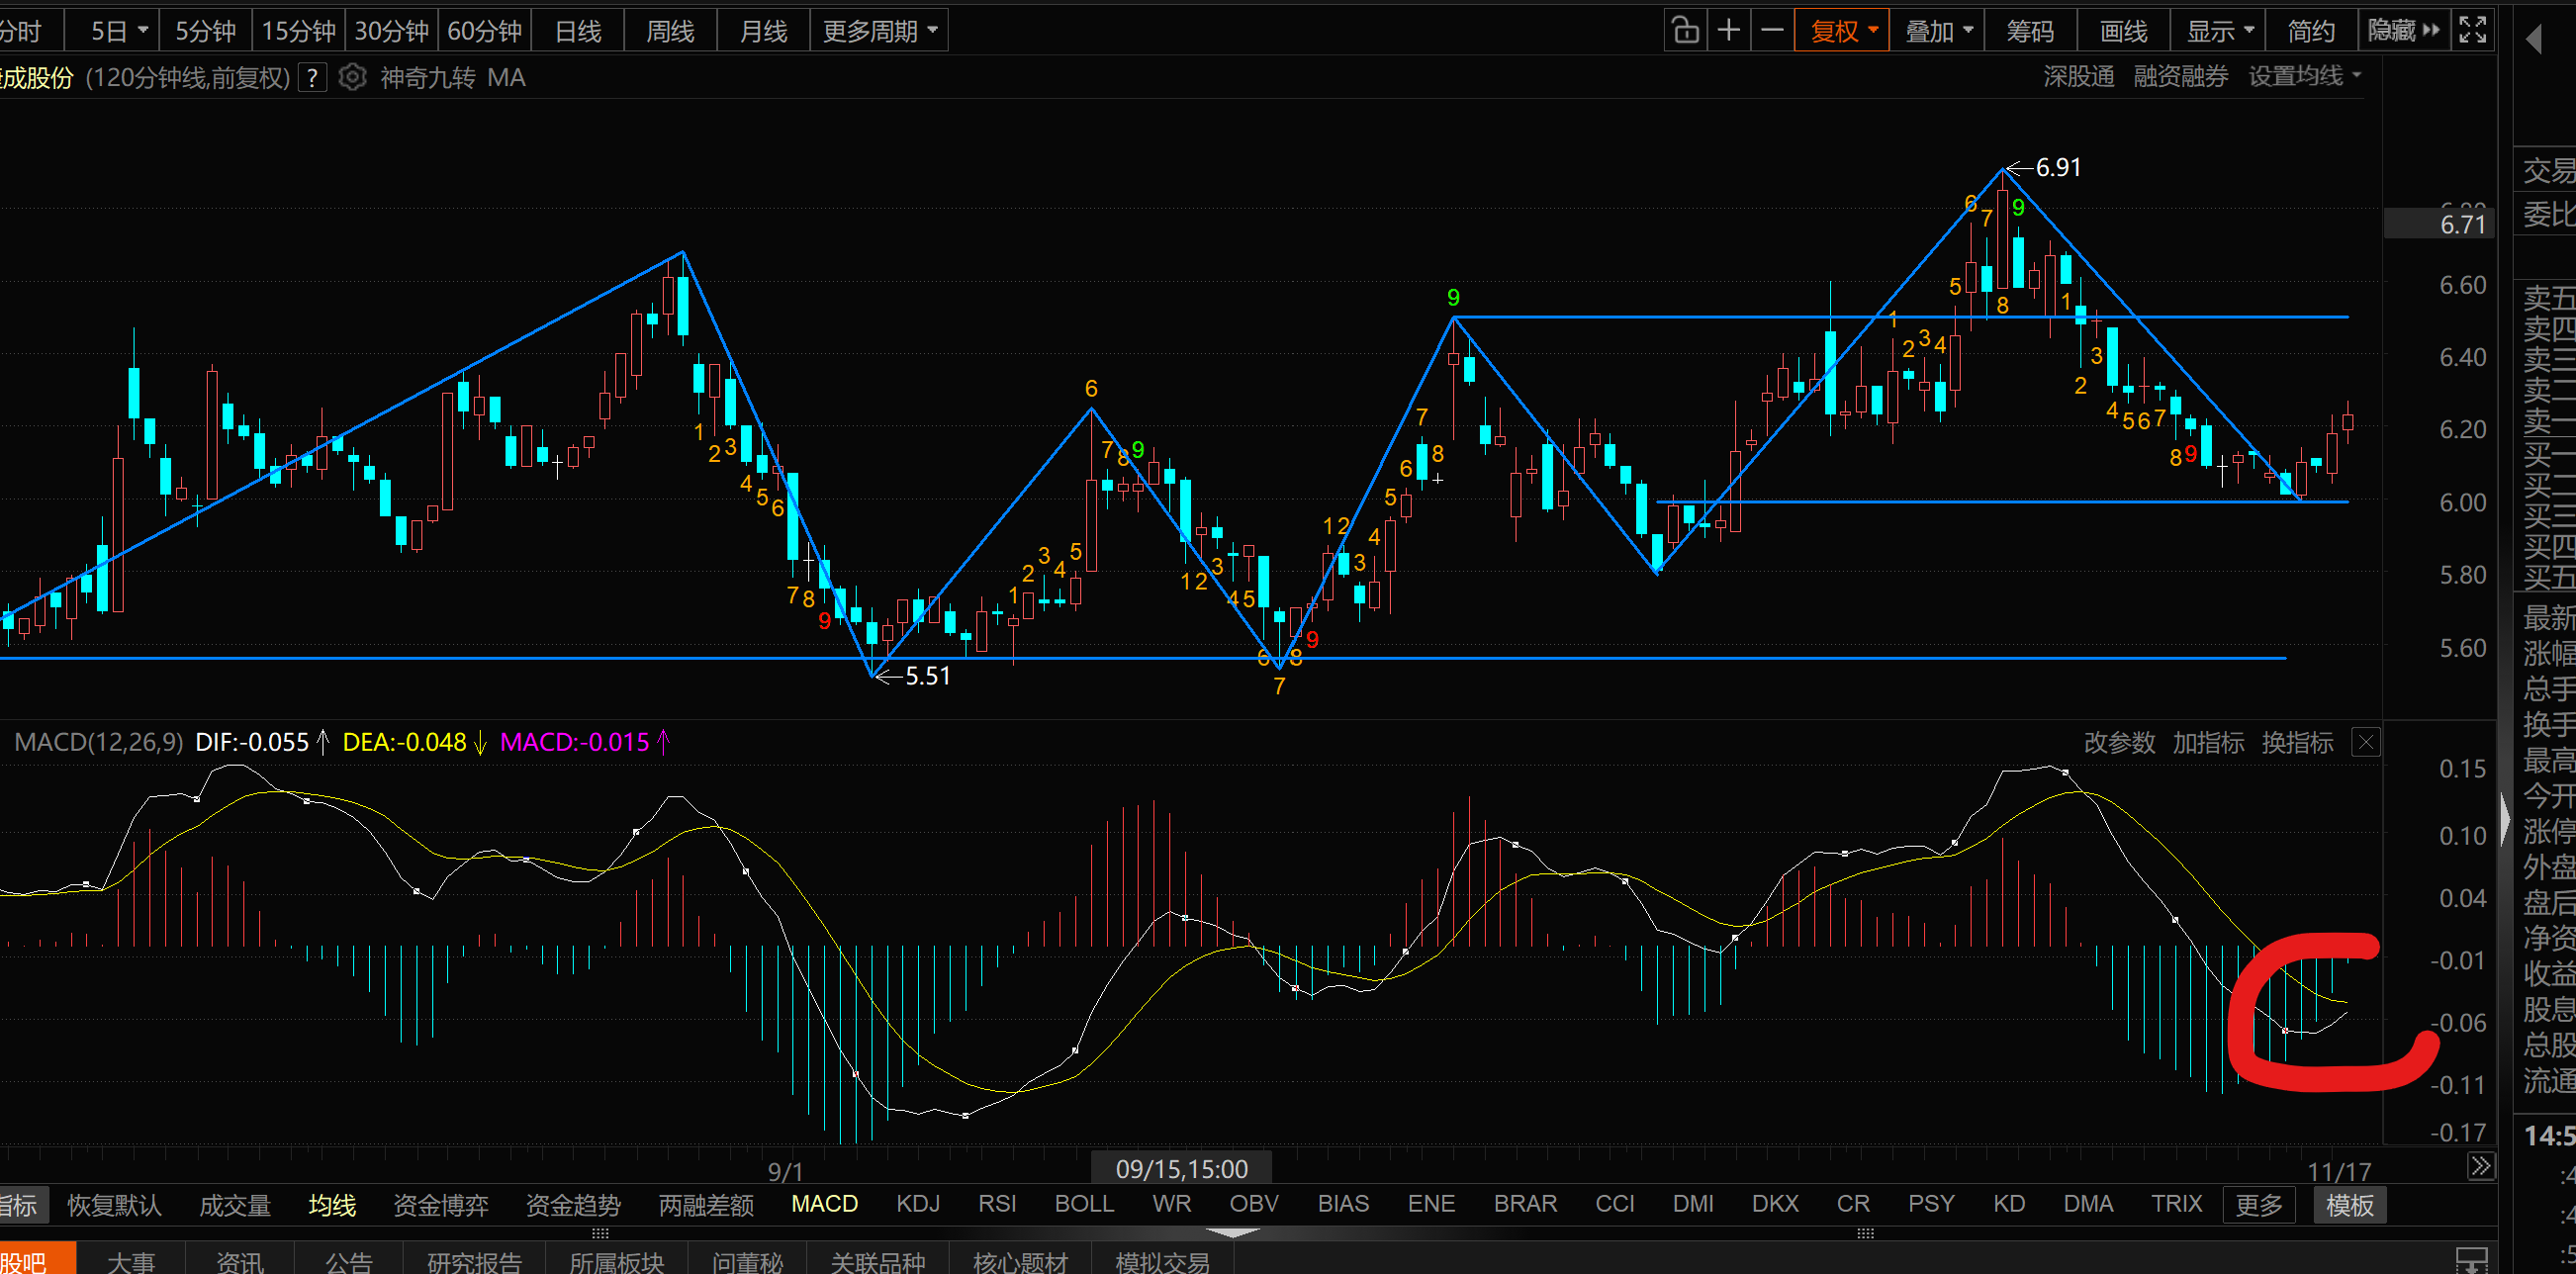2576x1274 pixels.
Task: Open the 复权 dropdown
Action: 1843,31
